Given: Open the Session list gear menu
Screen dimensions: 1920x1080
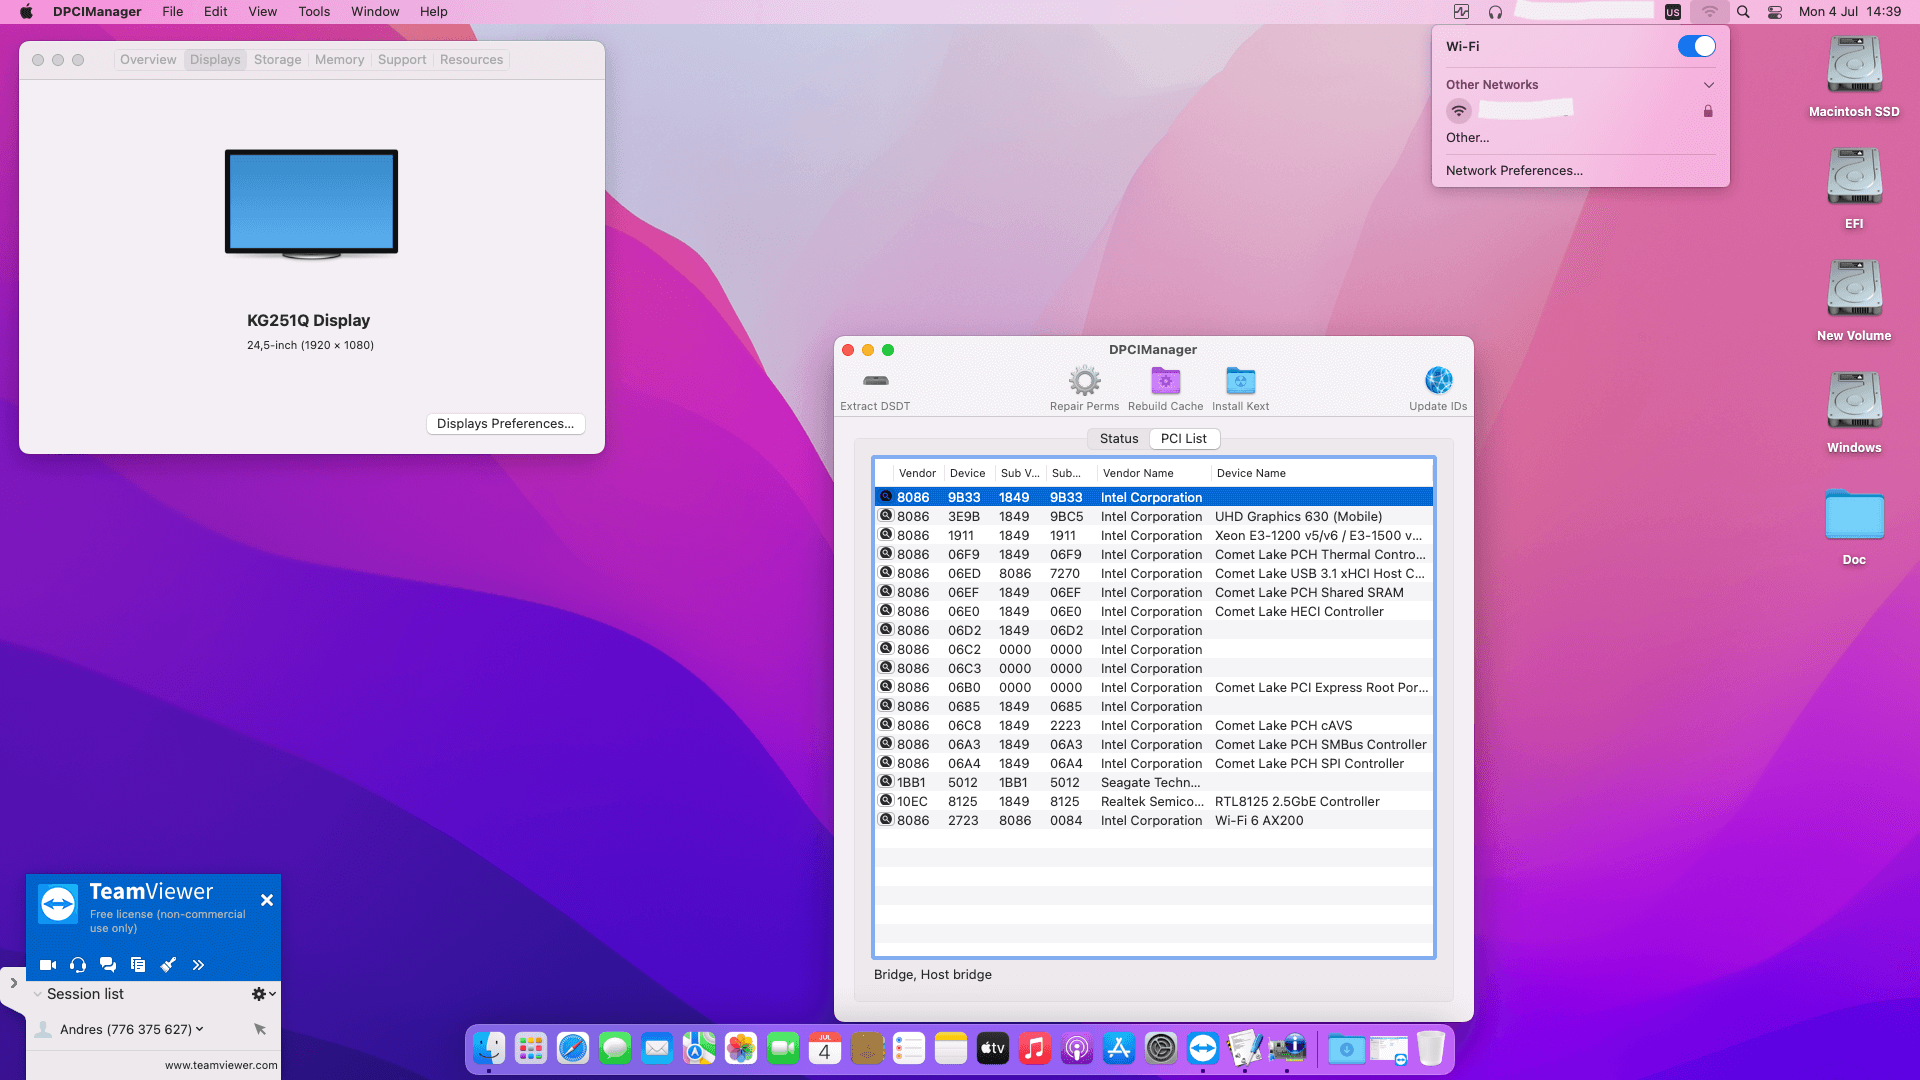Looking at the screenshot, I should pyautogui.click(x=263, y=994).
